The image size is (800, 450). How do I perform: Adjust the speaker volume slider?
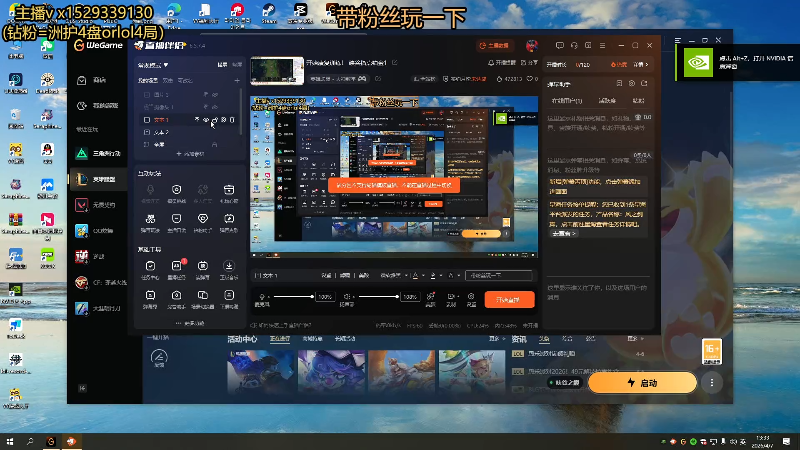pyautogui.click(x=378, y=296)
